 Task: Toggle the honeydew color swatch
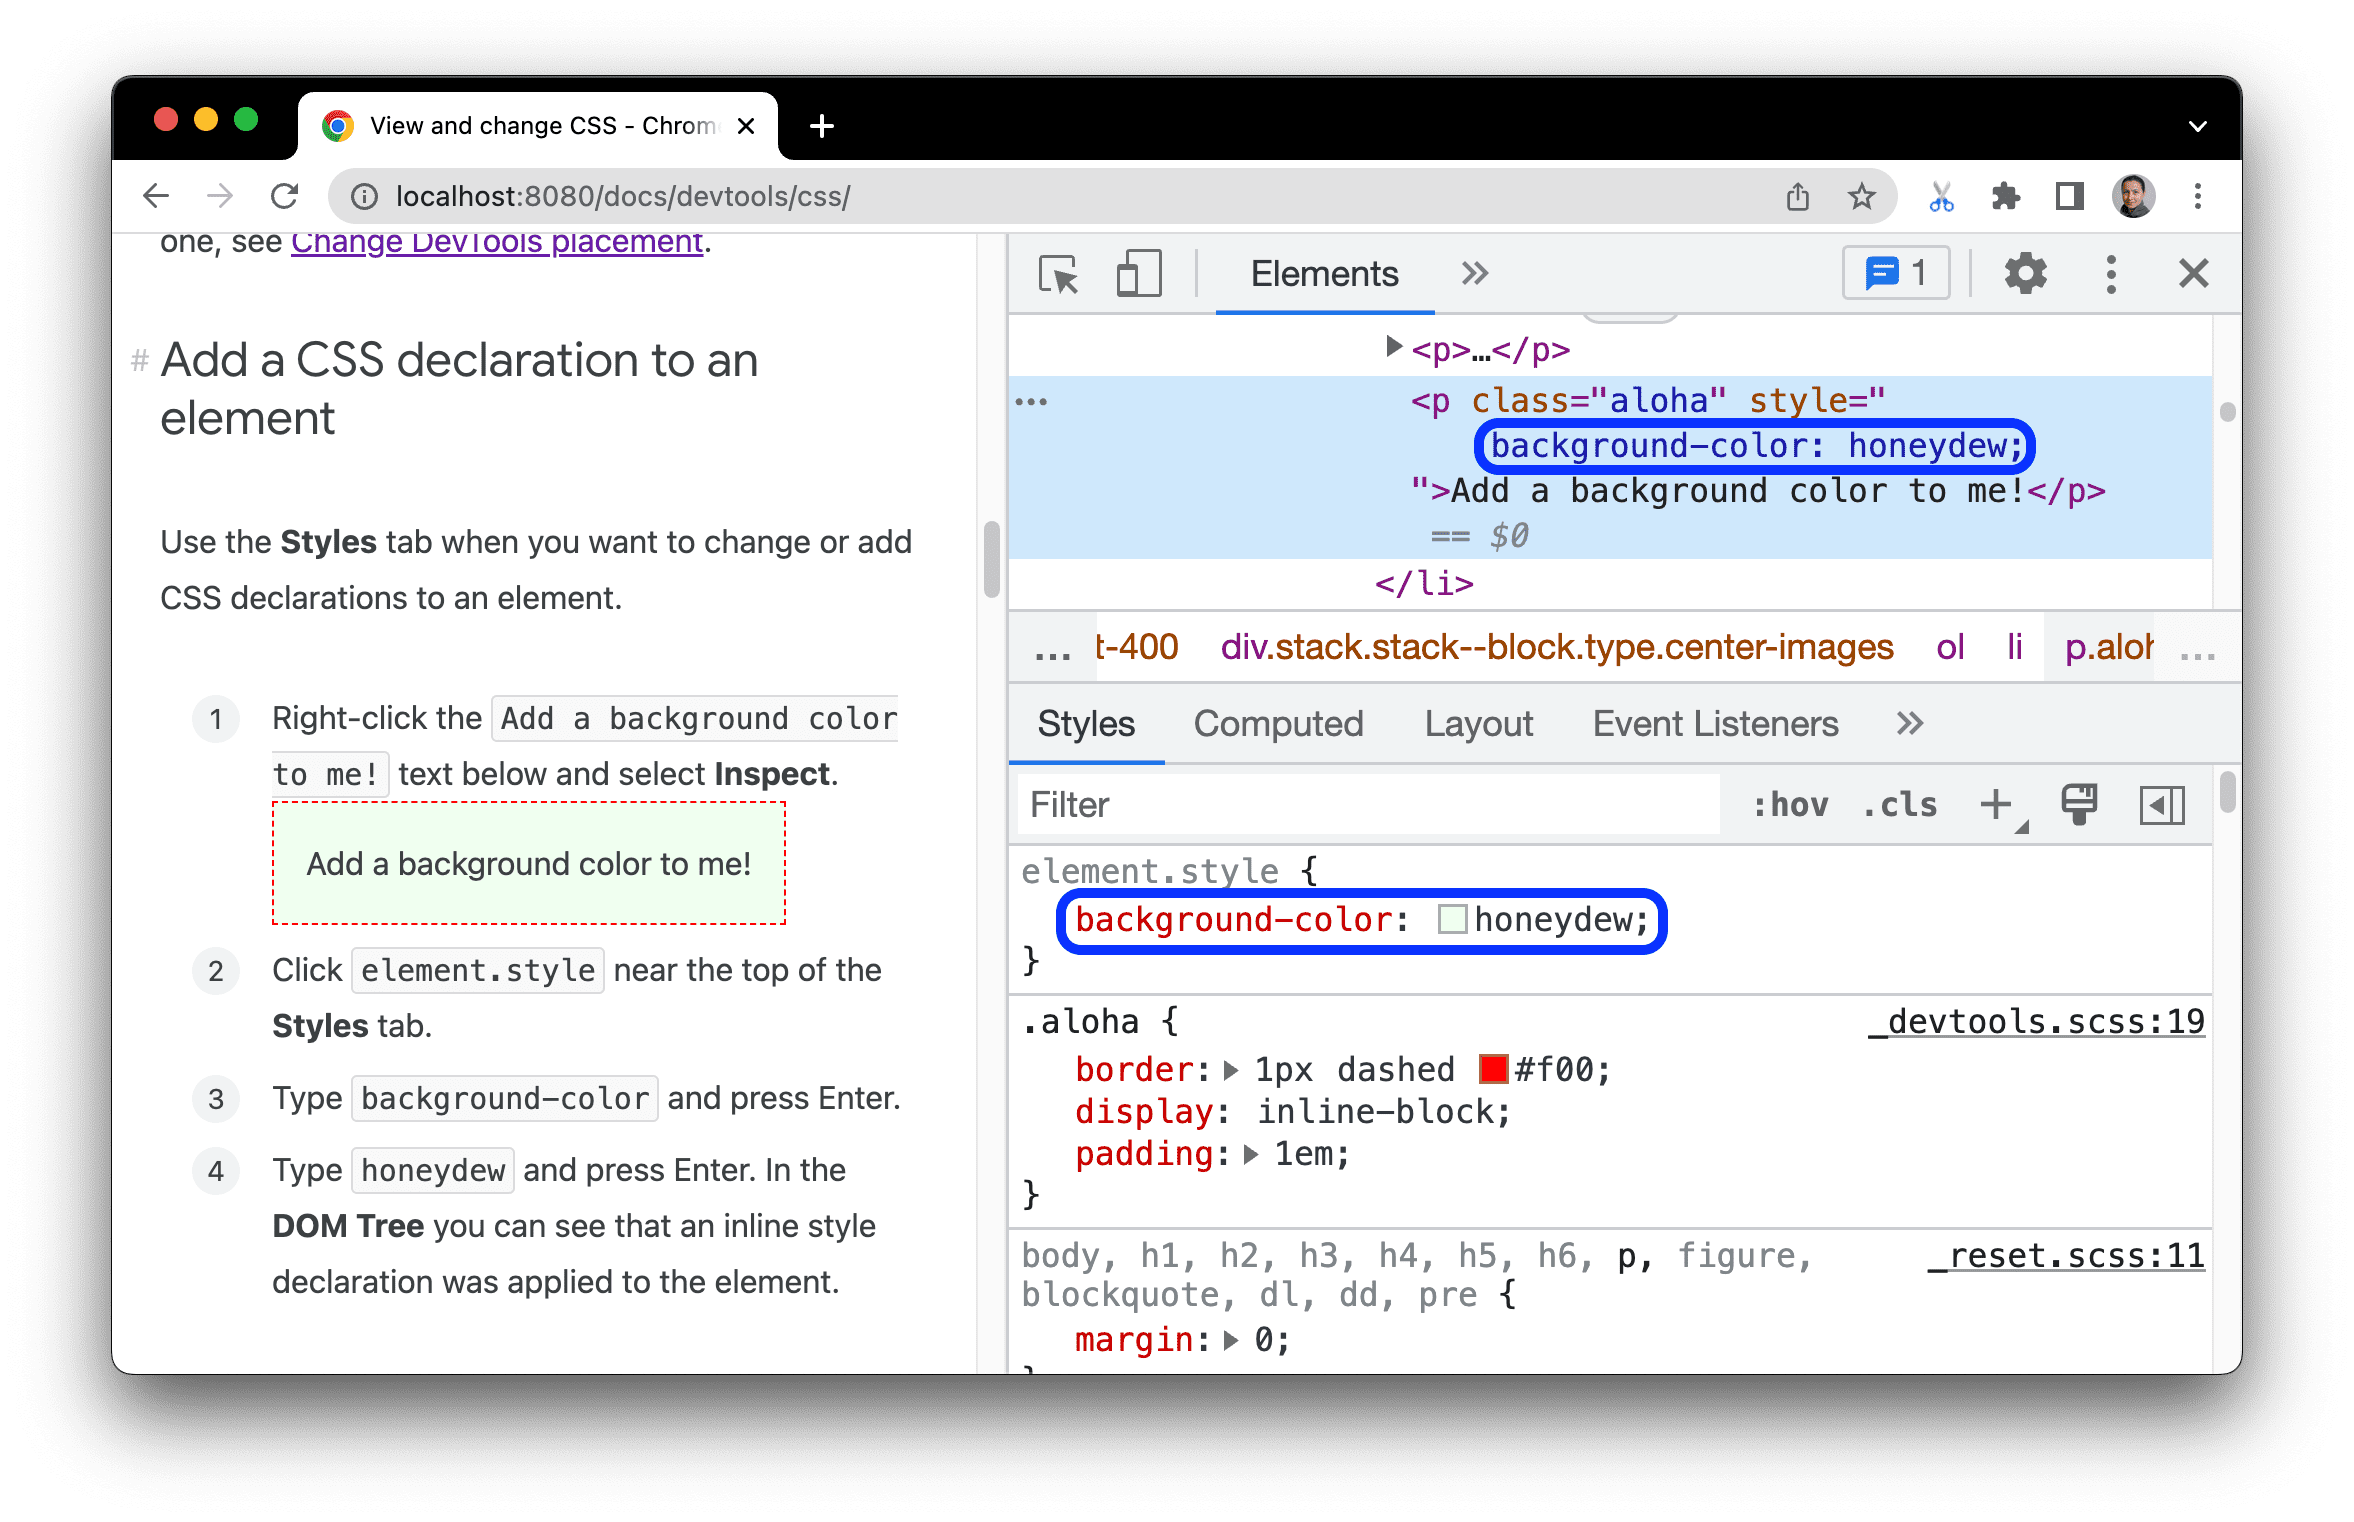pyautogui.click(x=1443, y=920)
